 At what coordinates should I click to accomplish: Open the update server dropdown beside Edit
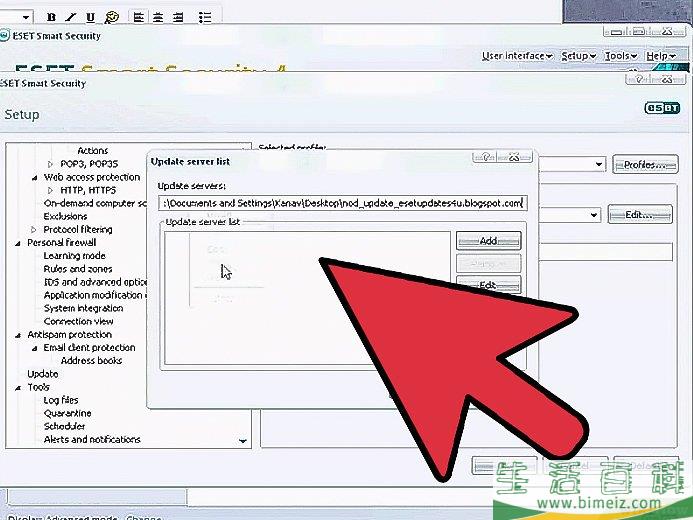click(x=594, y=215)
